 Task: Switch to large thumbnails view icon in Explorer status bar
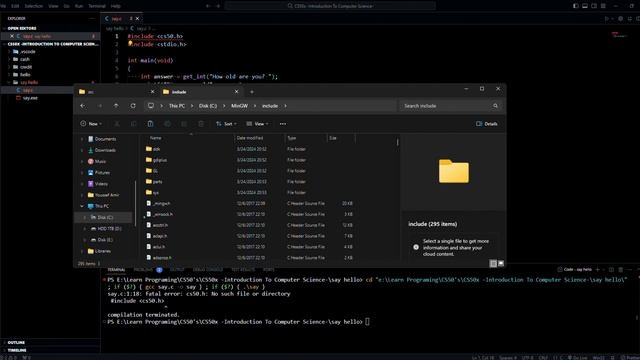click(x=501, y=264)
